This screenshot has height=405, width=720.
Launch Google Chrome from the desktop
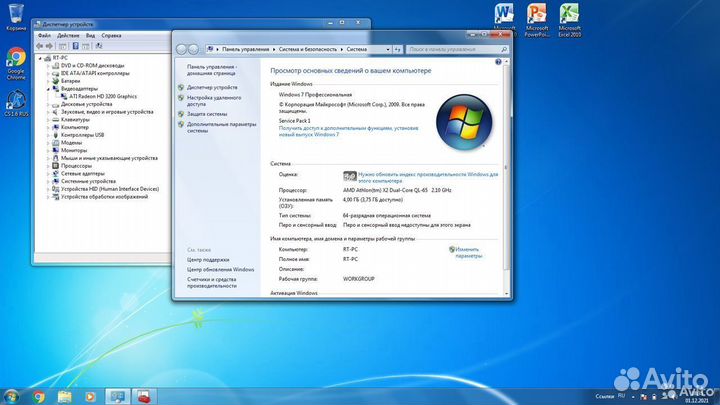(x=16, y=63)
